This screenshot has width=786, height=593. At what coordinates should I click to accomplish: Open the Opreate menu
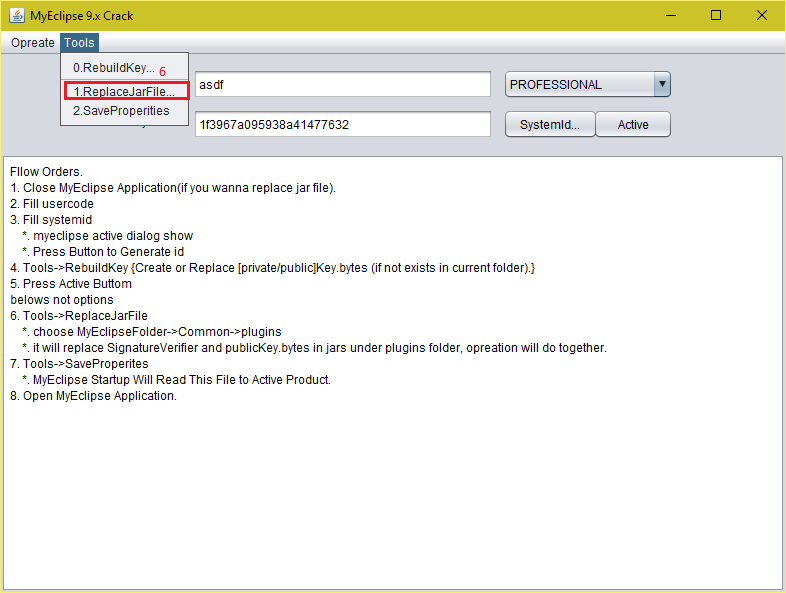point(33,43)
